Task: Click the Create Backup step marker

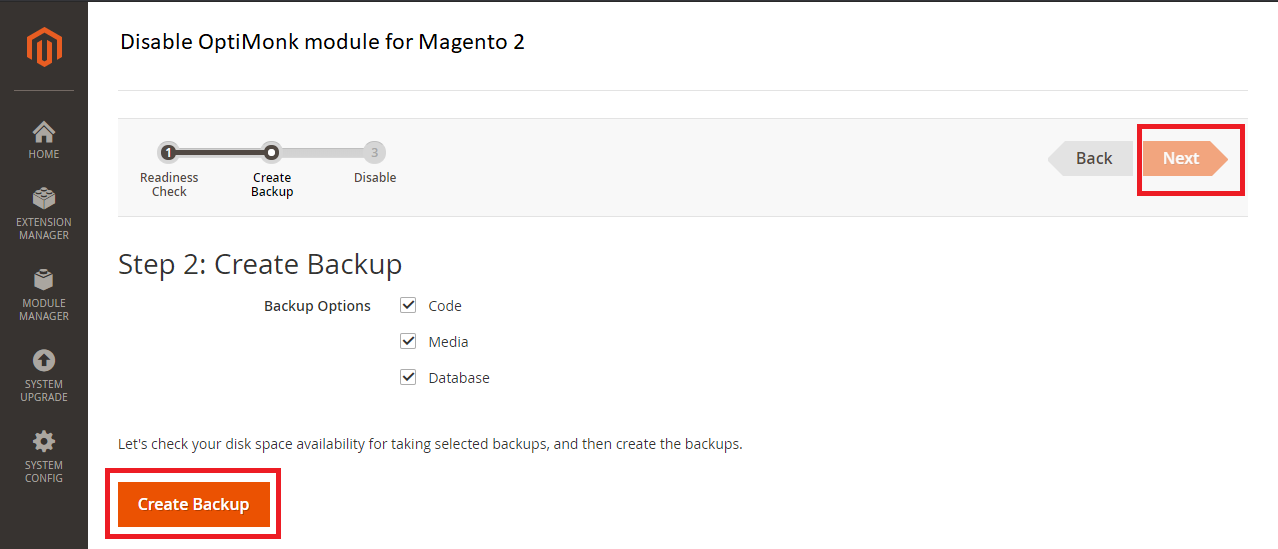Action: (x=271, y=152)
